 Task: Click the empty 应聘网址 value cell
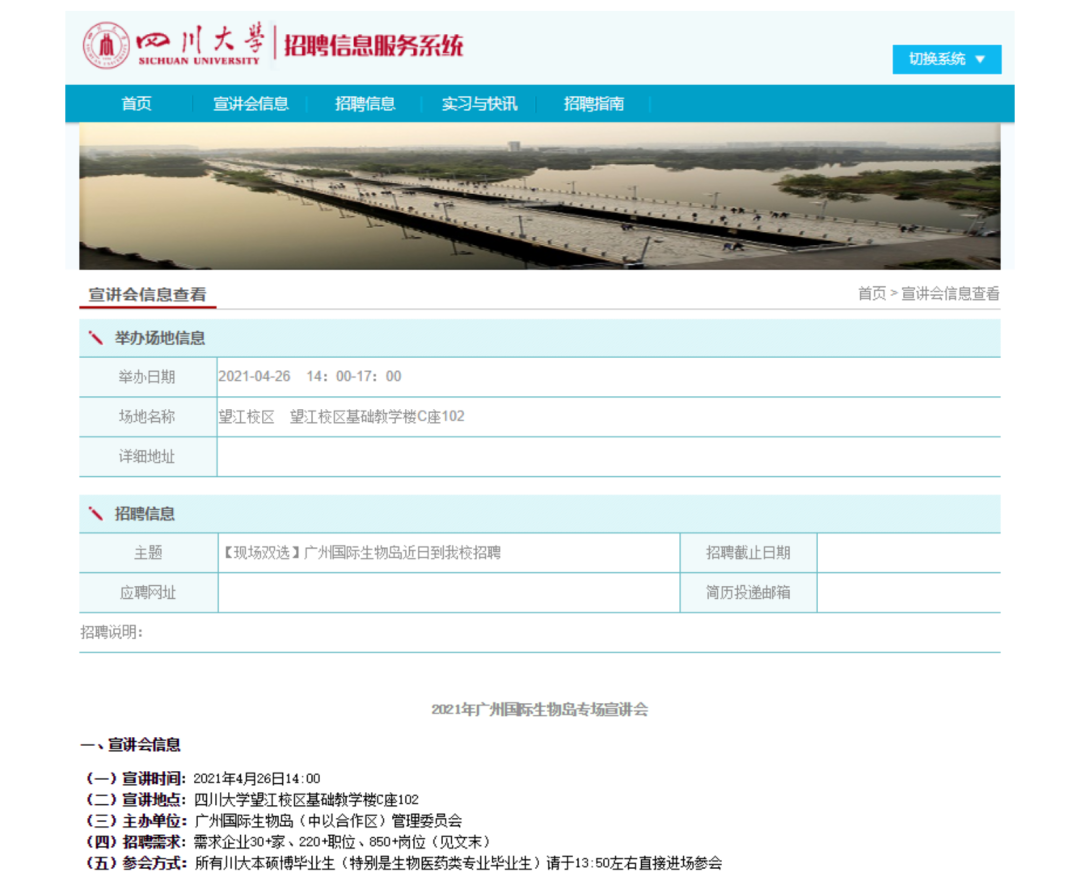447,592
